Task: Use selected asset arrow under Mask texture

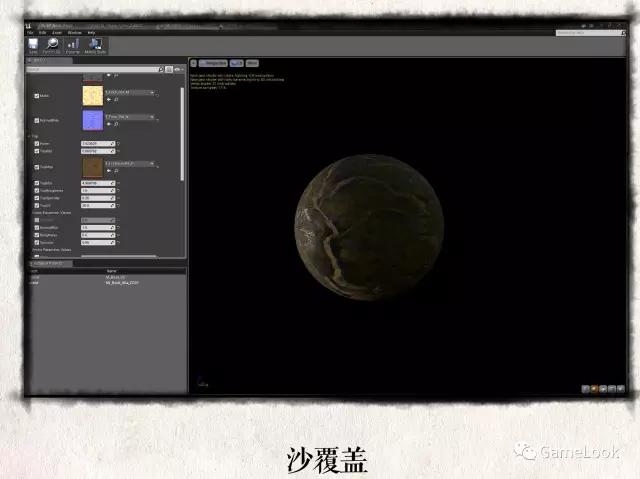Action: [x=109, y=99]
